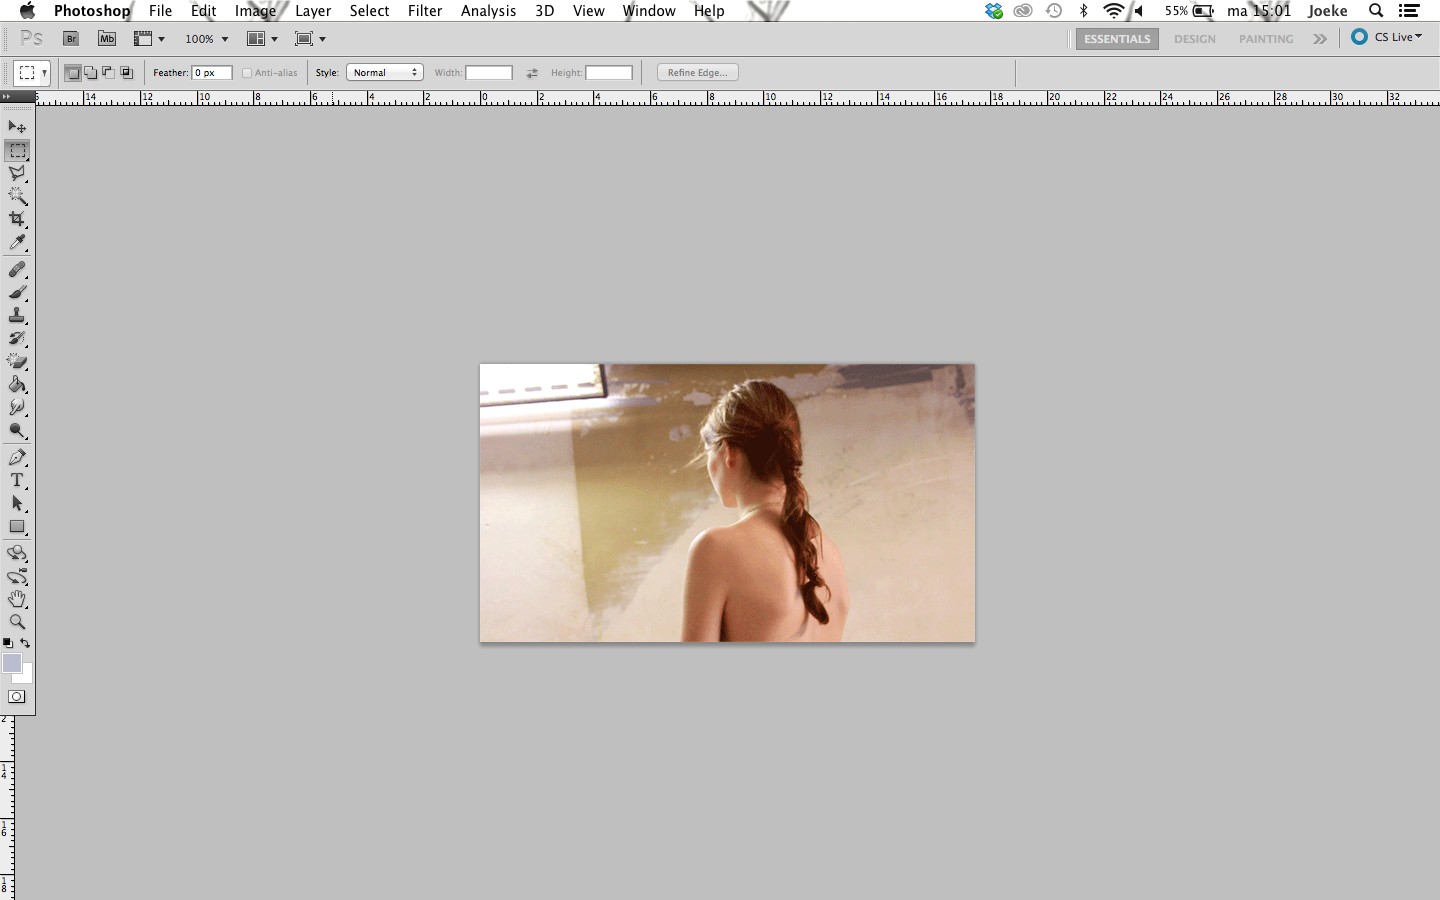Select the History Brush tool
This screenshot has height=900, width=1440.
[x=17, y=339]
